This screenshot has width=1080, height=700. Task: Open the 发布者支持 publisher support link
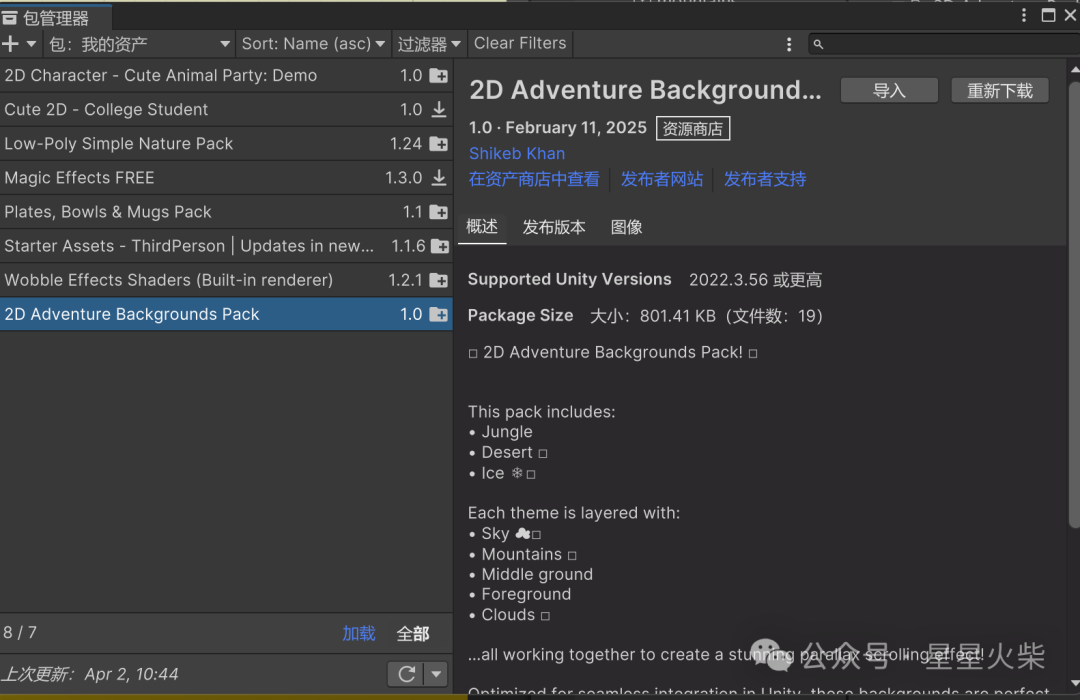coord(765,179)
